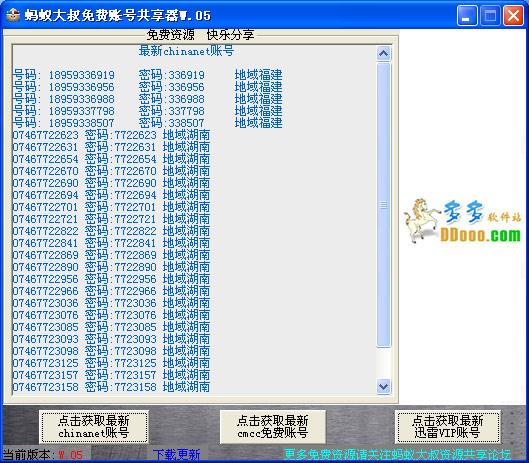
Task: Get latest cmcc free accounts button
Action: pos(273,427)
